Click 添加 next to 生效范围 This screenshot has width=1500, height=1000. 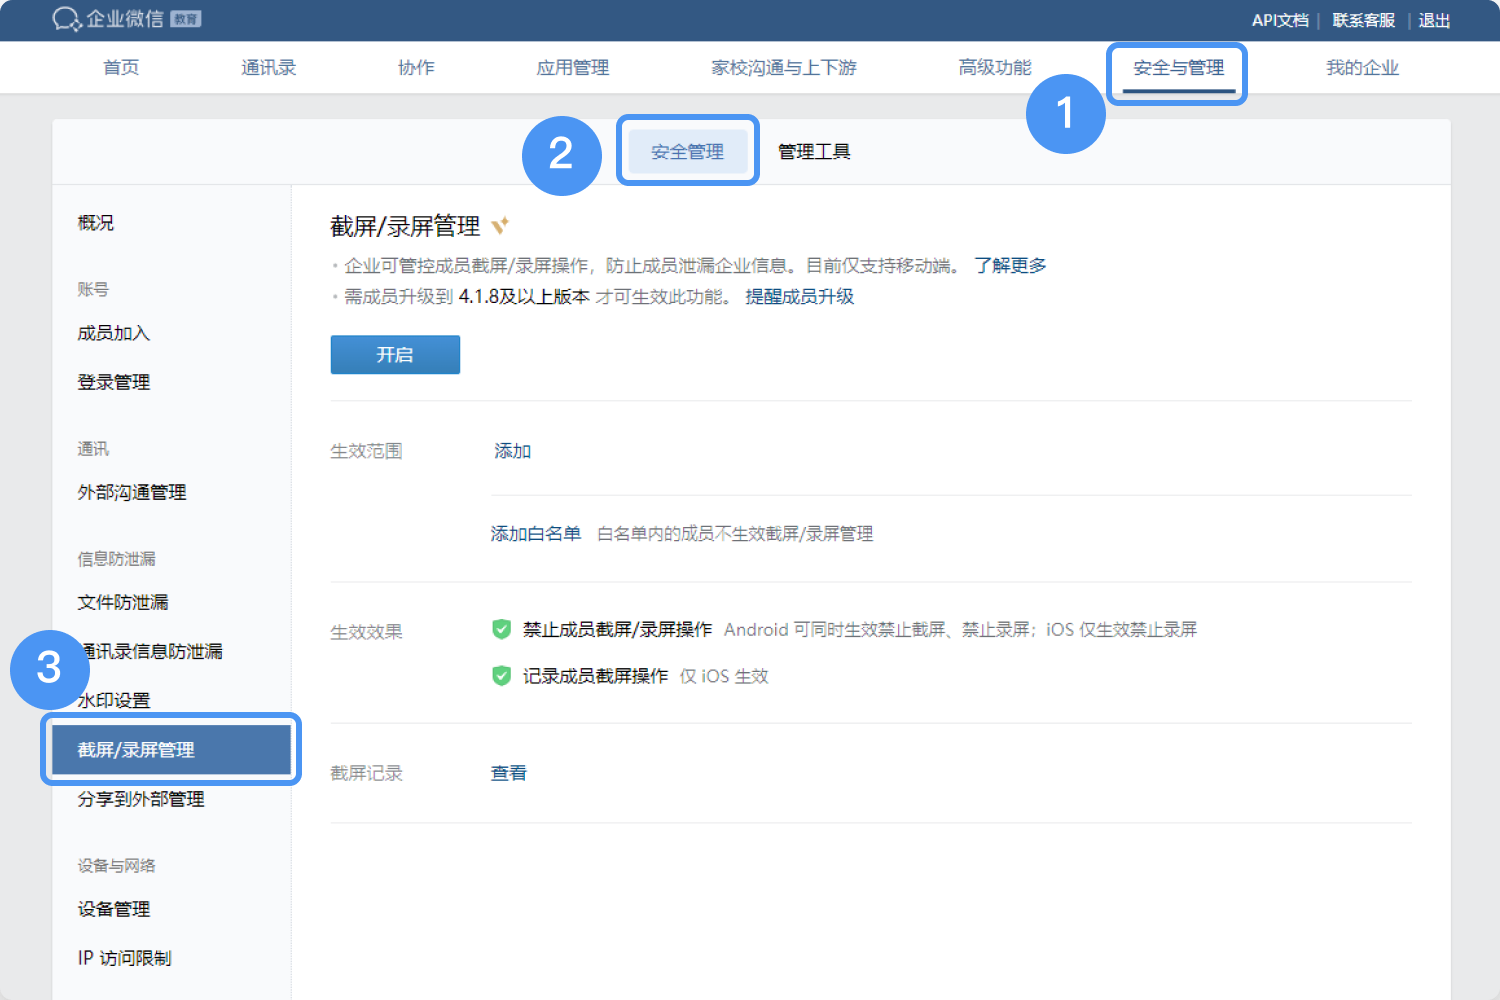tap(512, 451)
